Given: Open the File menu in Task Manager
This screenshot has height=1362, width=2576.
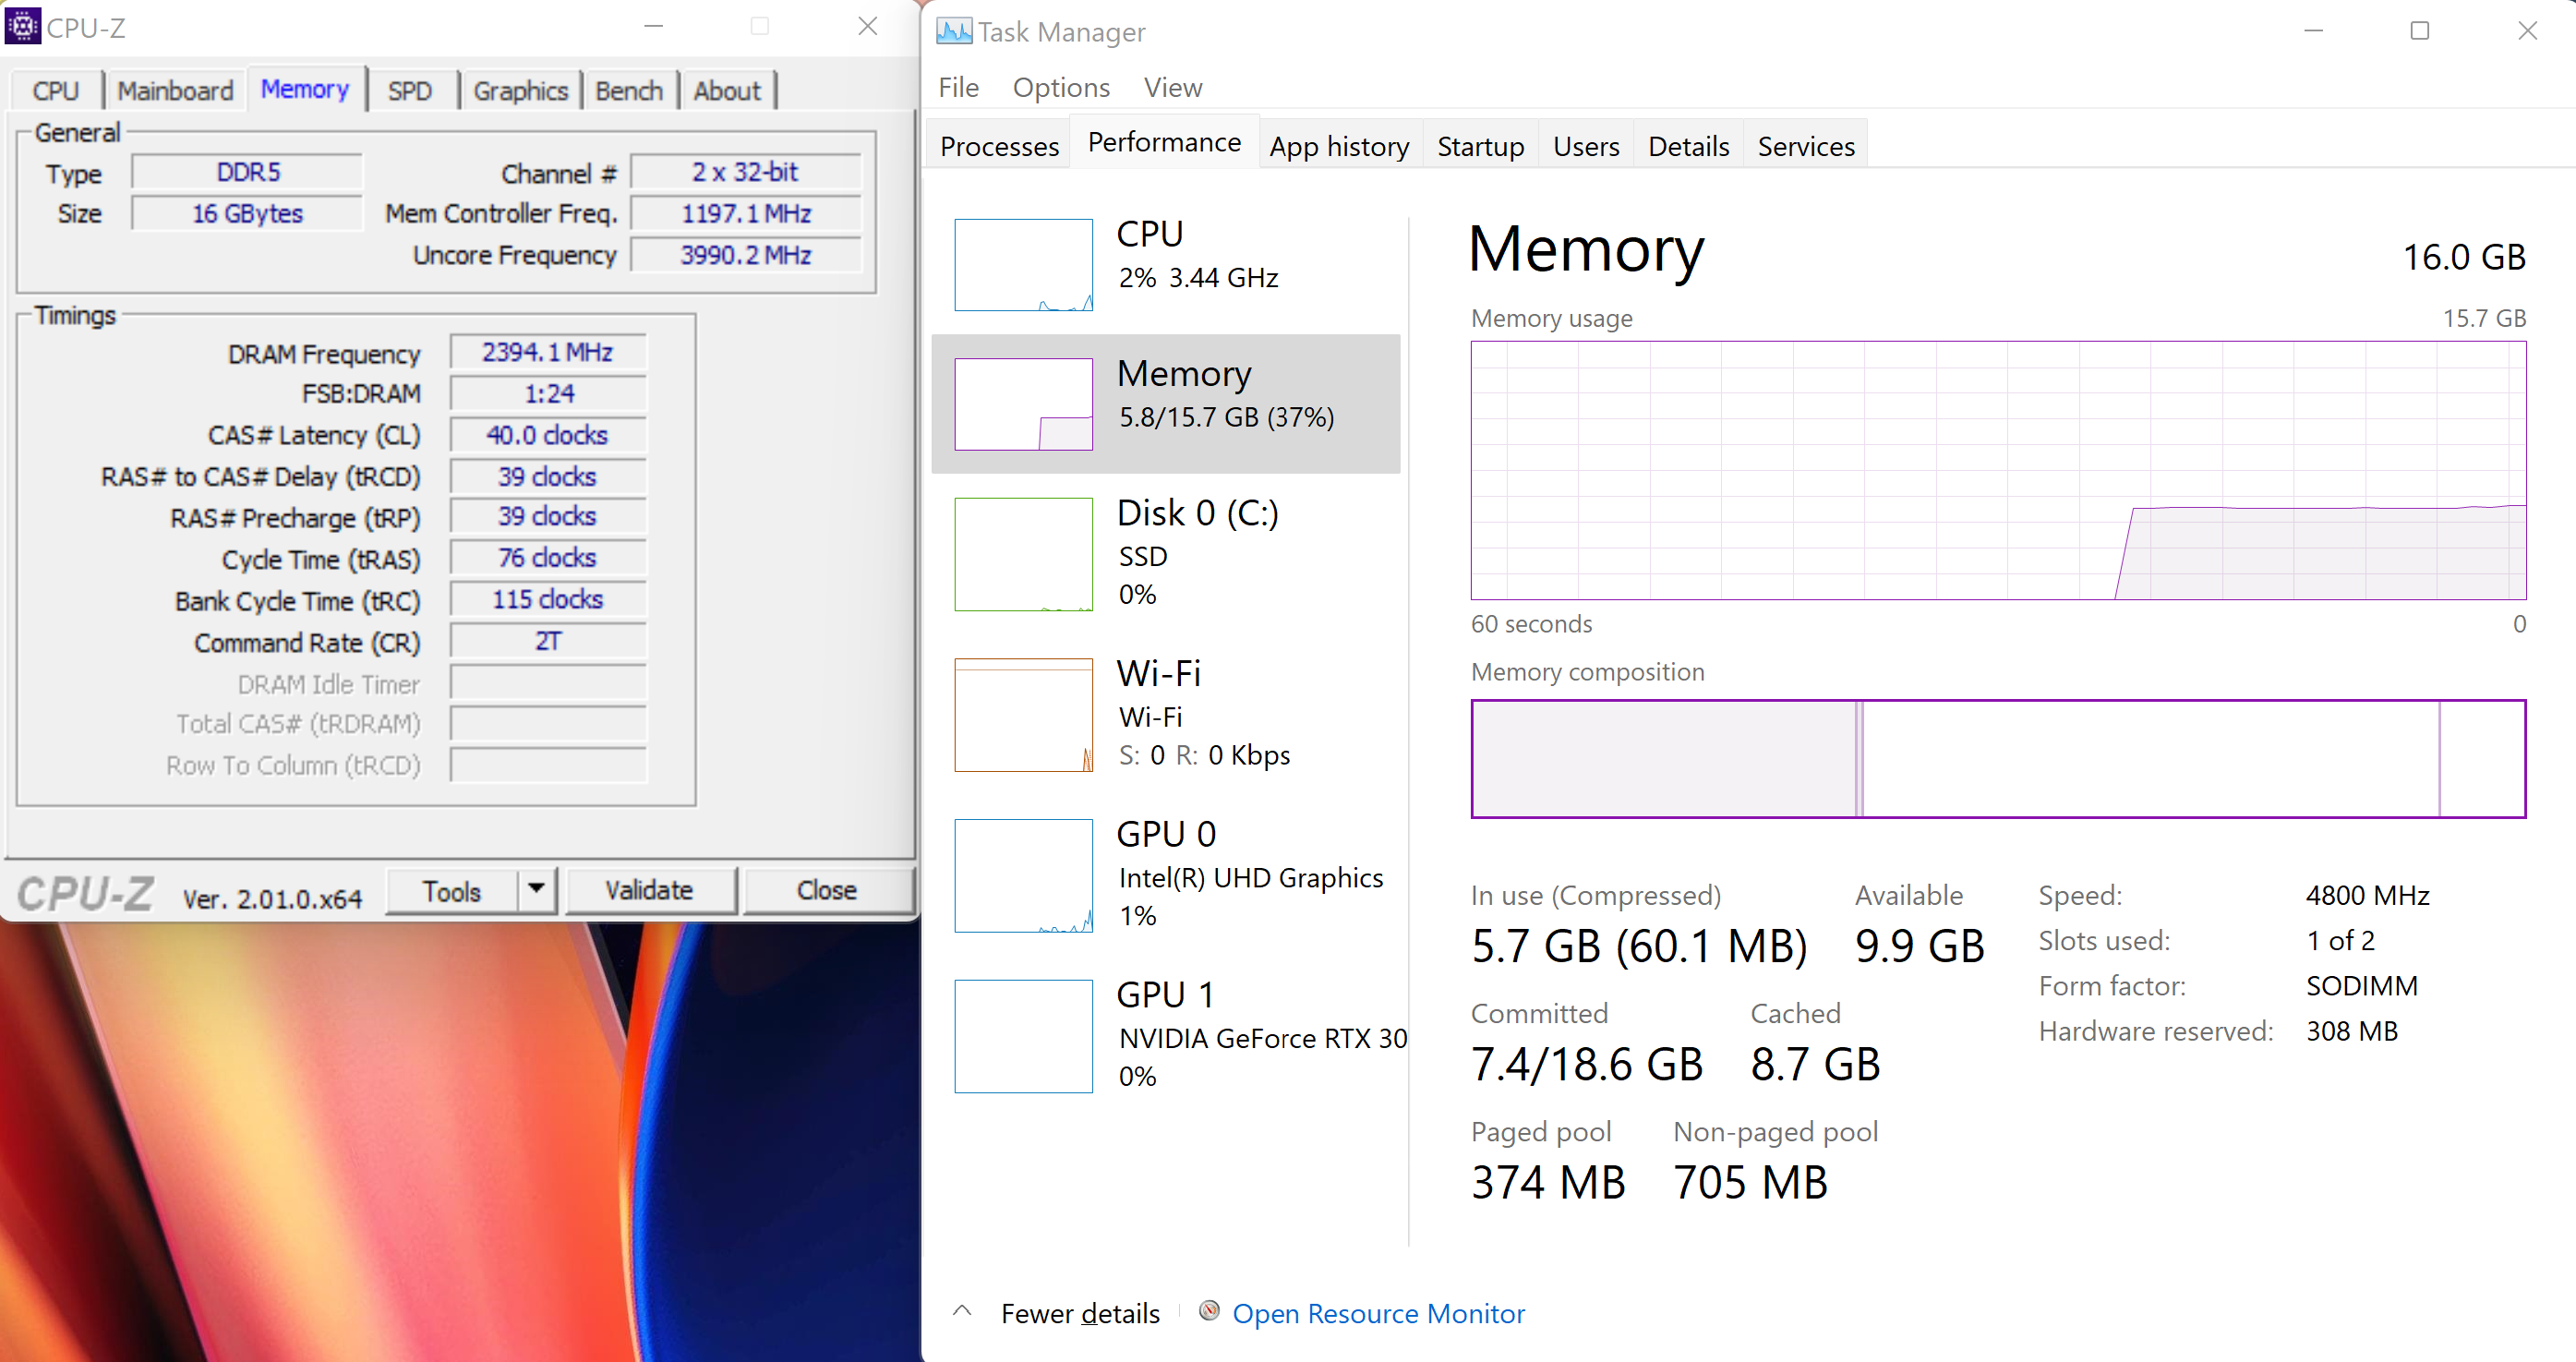Looking at the screenshot, I should pos(958,88).
